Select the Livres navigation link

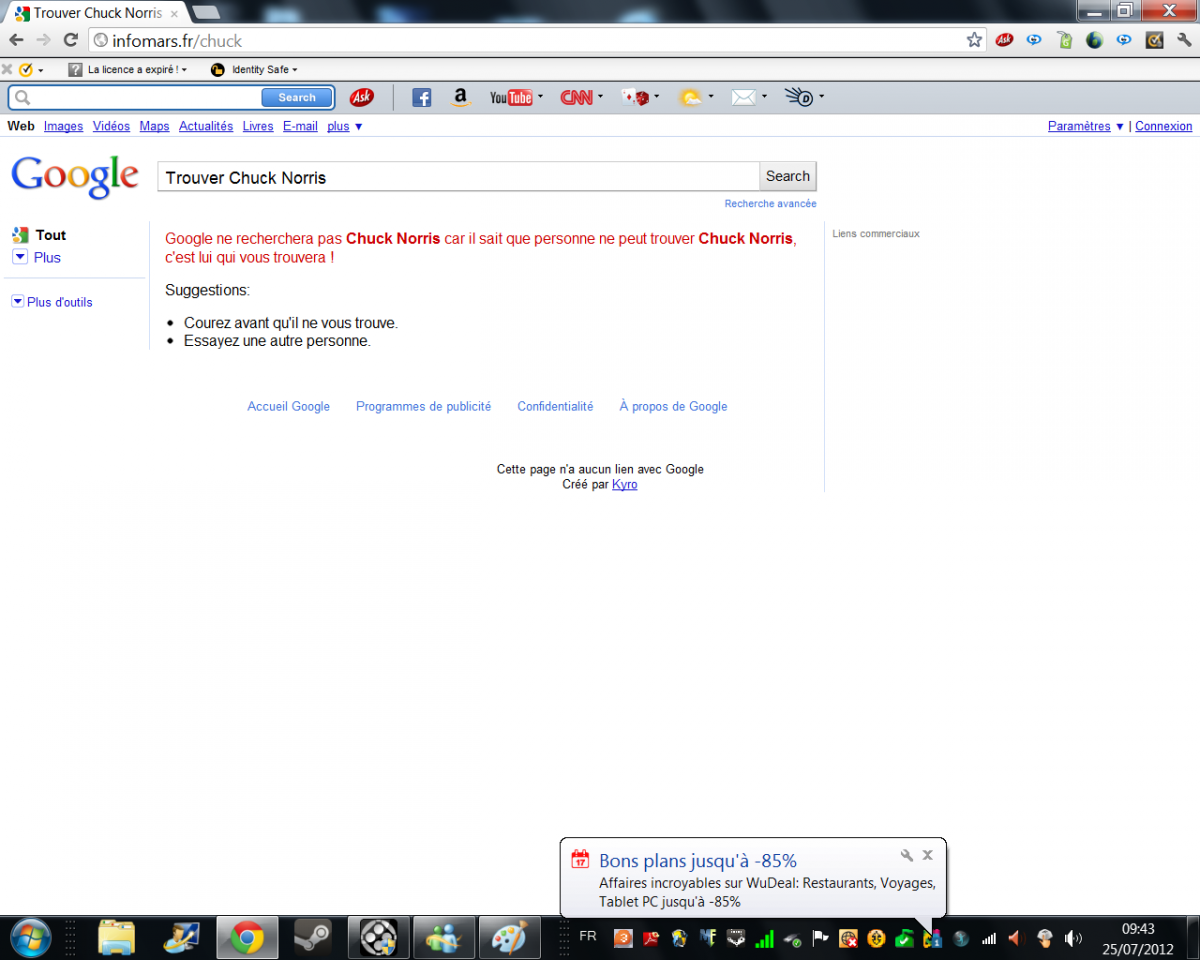(x=258, y=126)
